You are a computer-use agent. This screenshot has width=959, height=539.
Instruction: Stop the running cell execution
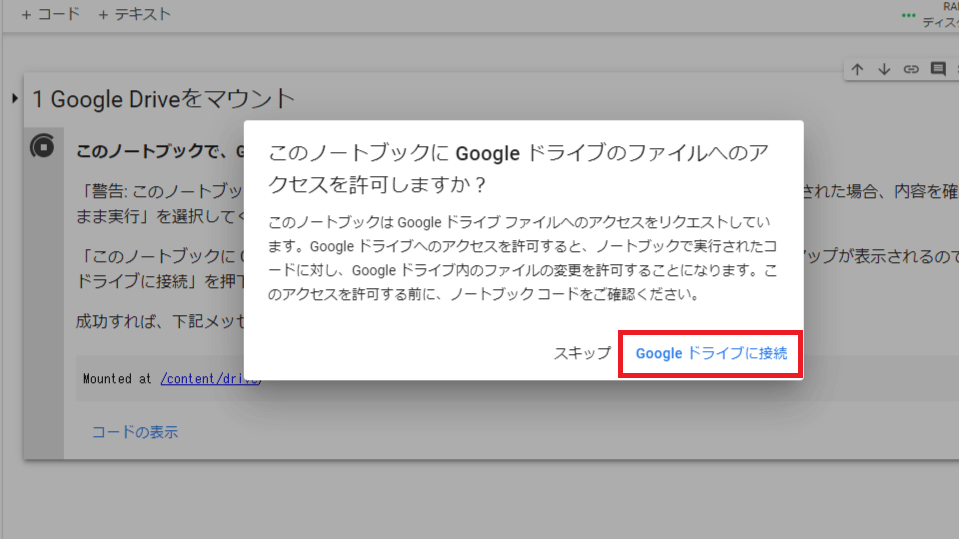click(x=43, y=146)
